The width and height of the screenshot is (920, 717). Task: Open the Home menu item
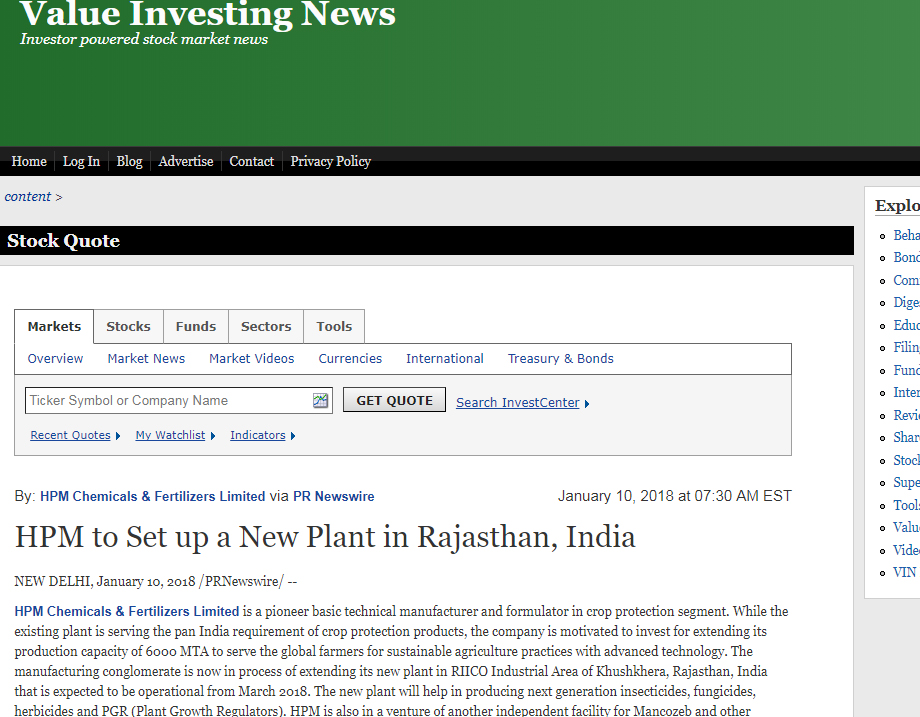coord(29,161)
